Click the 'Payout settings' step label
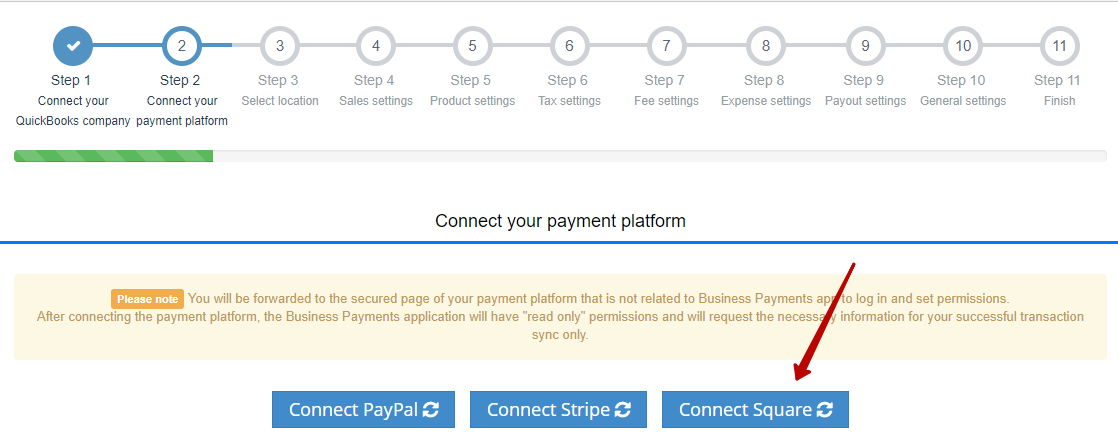 click(x=865, y=101)
